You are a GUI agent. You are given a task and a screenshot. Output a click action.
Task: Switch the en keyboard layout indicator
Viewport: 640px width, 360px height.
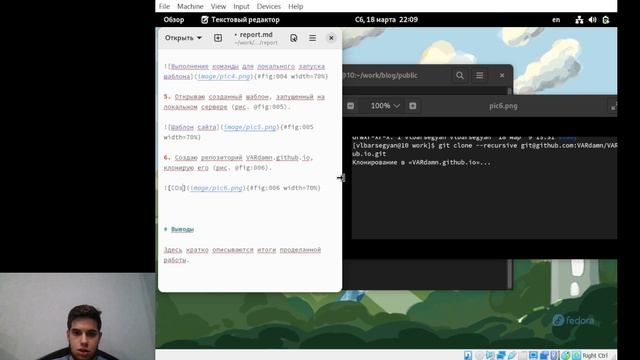pos(556,20)
